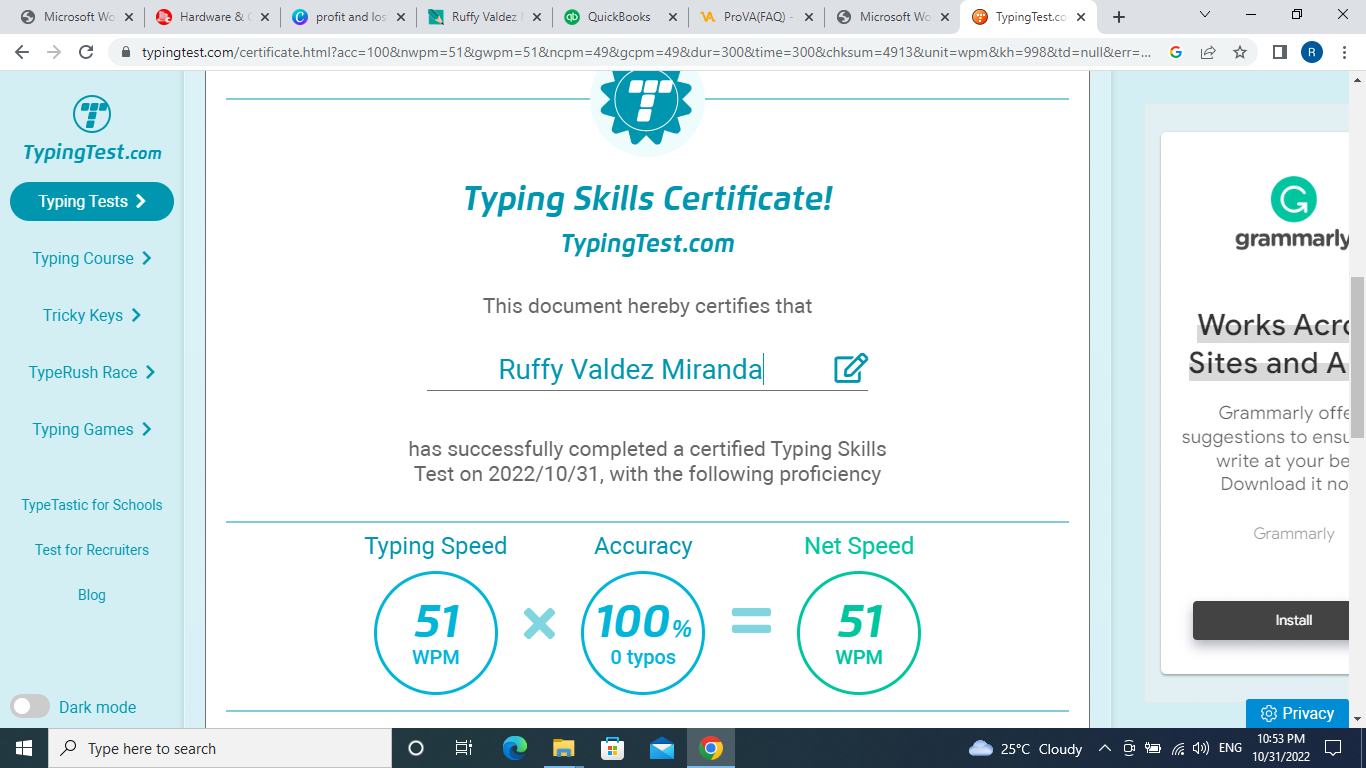Open the tab search dropdown chevron
The width and height of the screenshot is (1366, 768).
click(x=1204, y=16)
